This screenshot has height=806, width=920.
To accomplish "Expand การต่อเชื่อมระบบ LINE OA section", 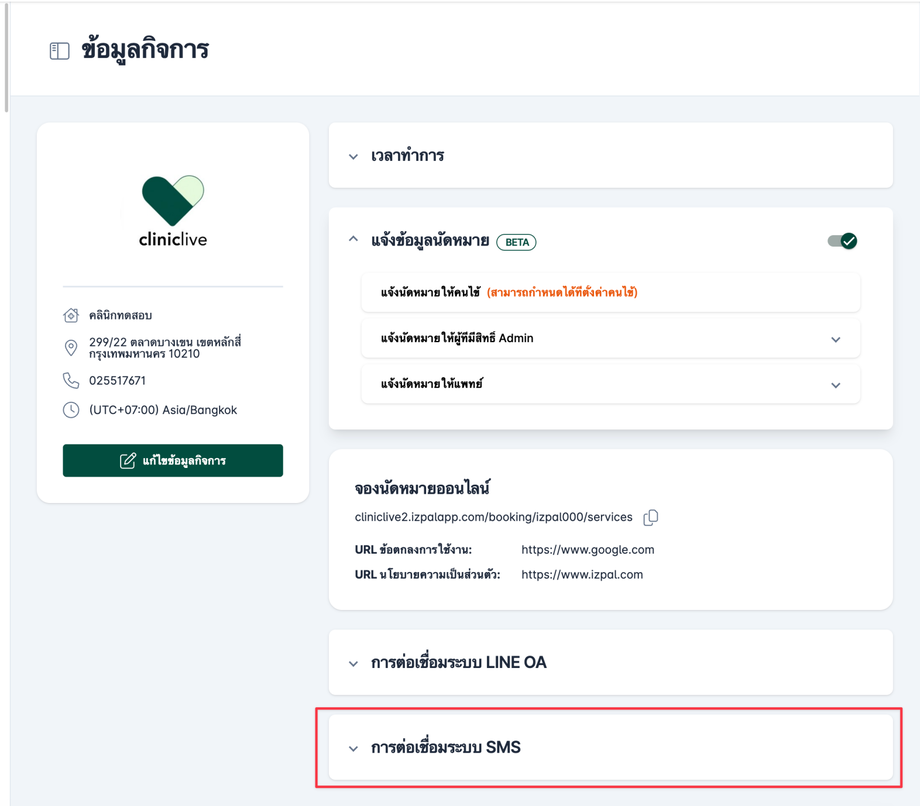I will tap(353, 664).
